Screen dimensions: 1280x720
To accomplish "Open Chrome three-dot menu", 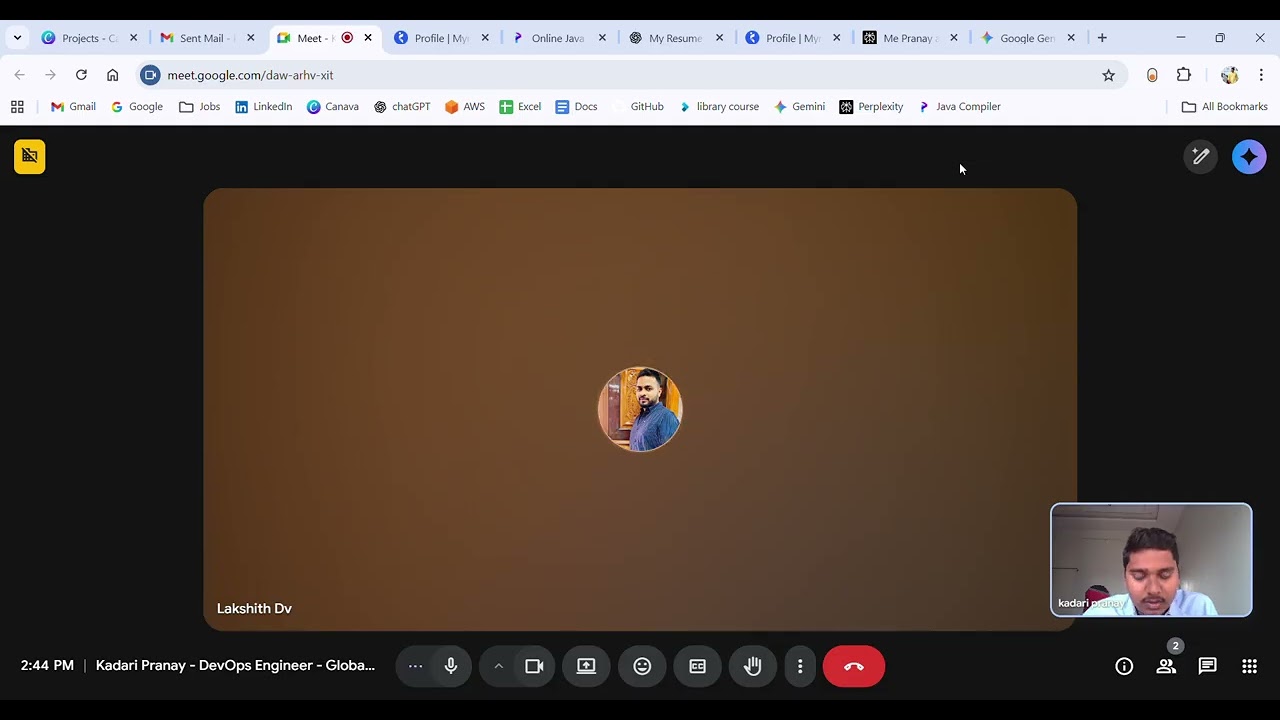I will [x=1261, y=75].
